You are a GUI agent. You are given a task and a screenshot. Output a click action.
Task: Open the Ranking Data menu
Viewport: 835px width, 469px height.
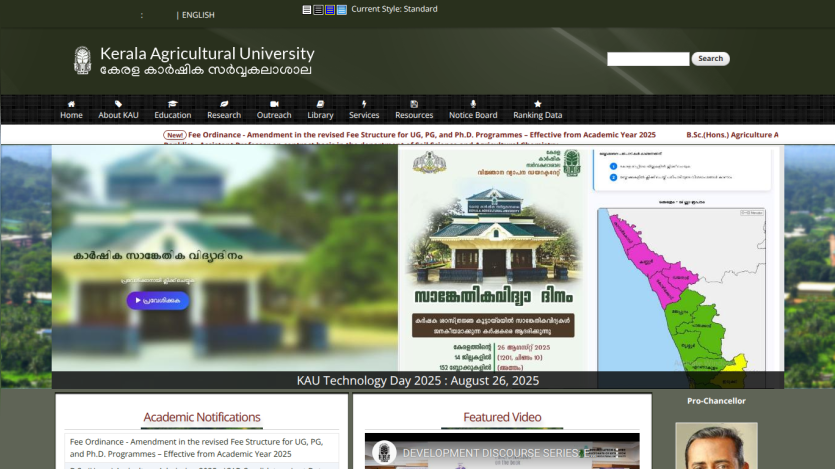(538, 115)
